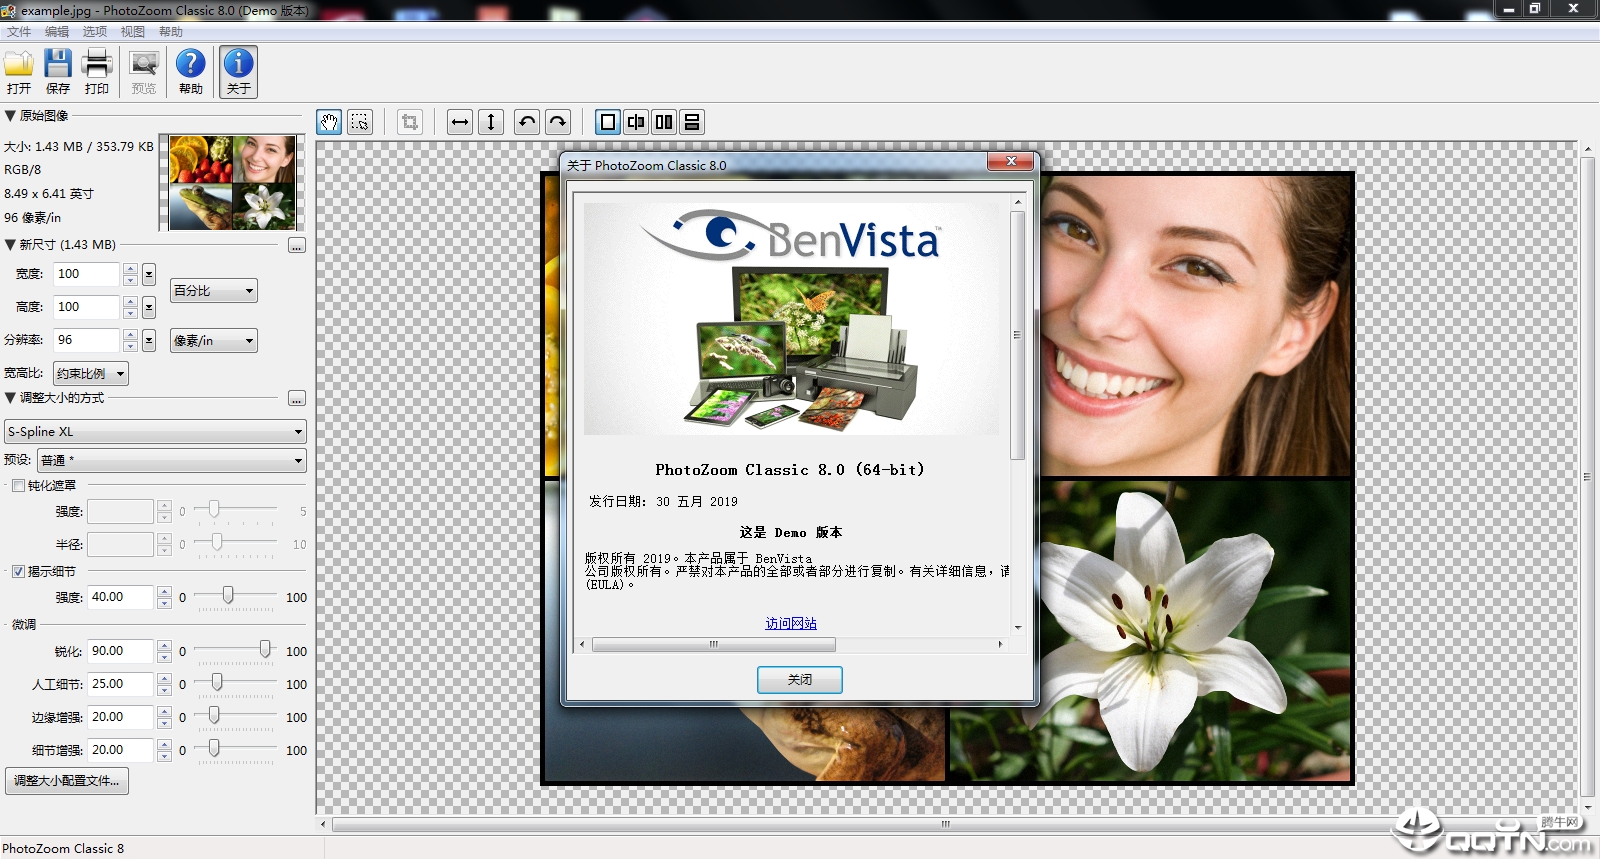Increase width with stepper up arrow
This screenshot has height=860, width=1600.
[x=130, y=268]
